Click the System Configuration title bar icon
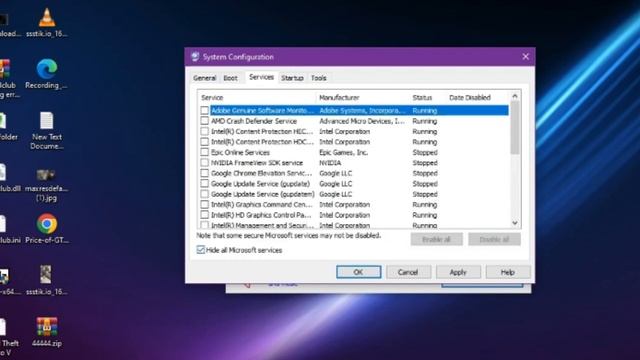This screenshot has height=360, width=640. click(x=195, y=57)
